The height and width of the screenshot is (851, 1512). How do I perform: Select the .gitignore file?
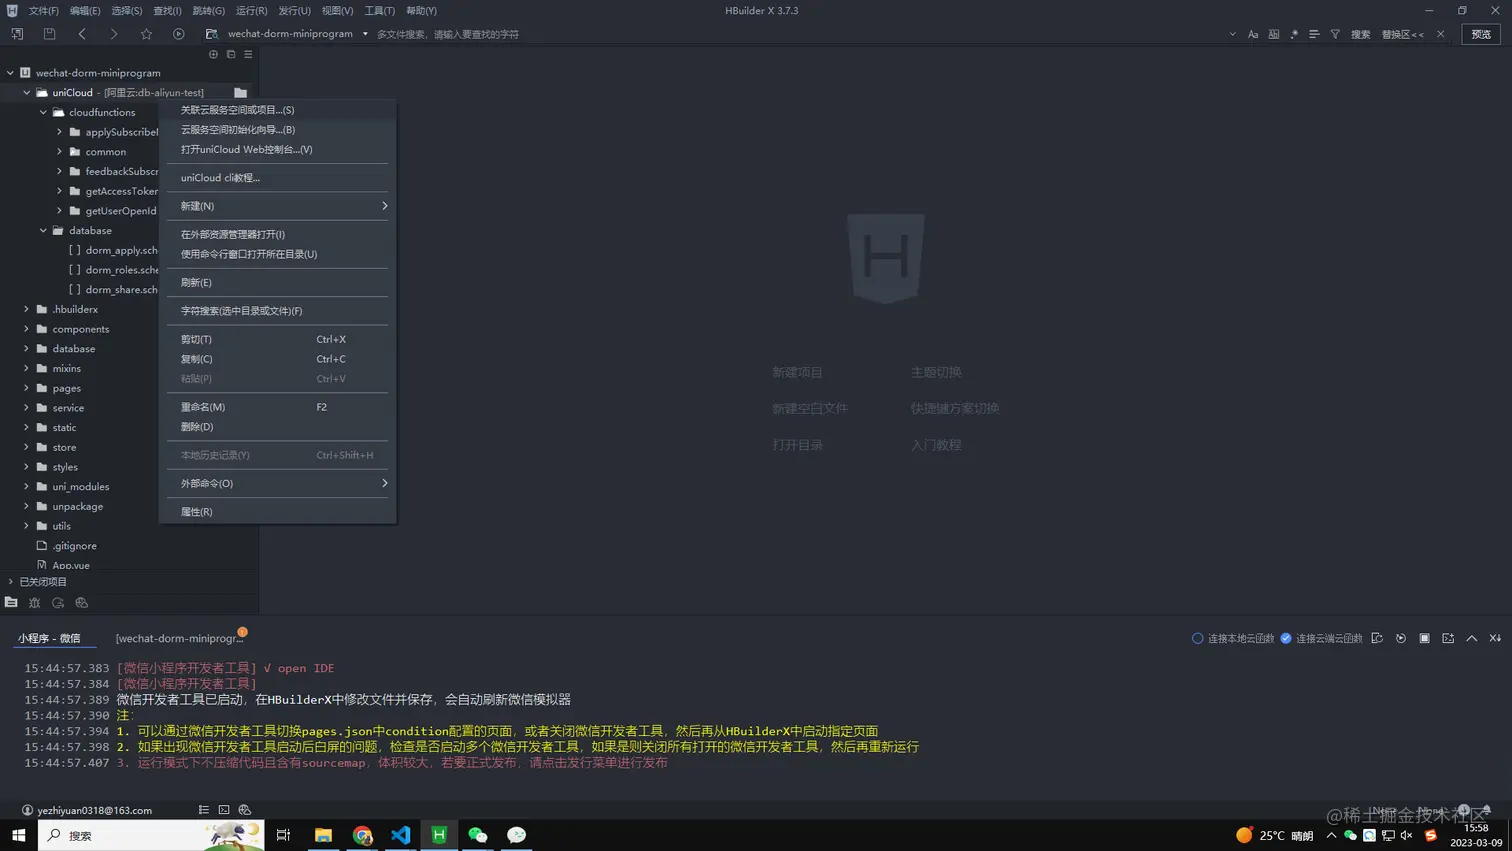coord(75,545)
